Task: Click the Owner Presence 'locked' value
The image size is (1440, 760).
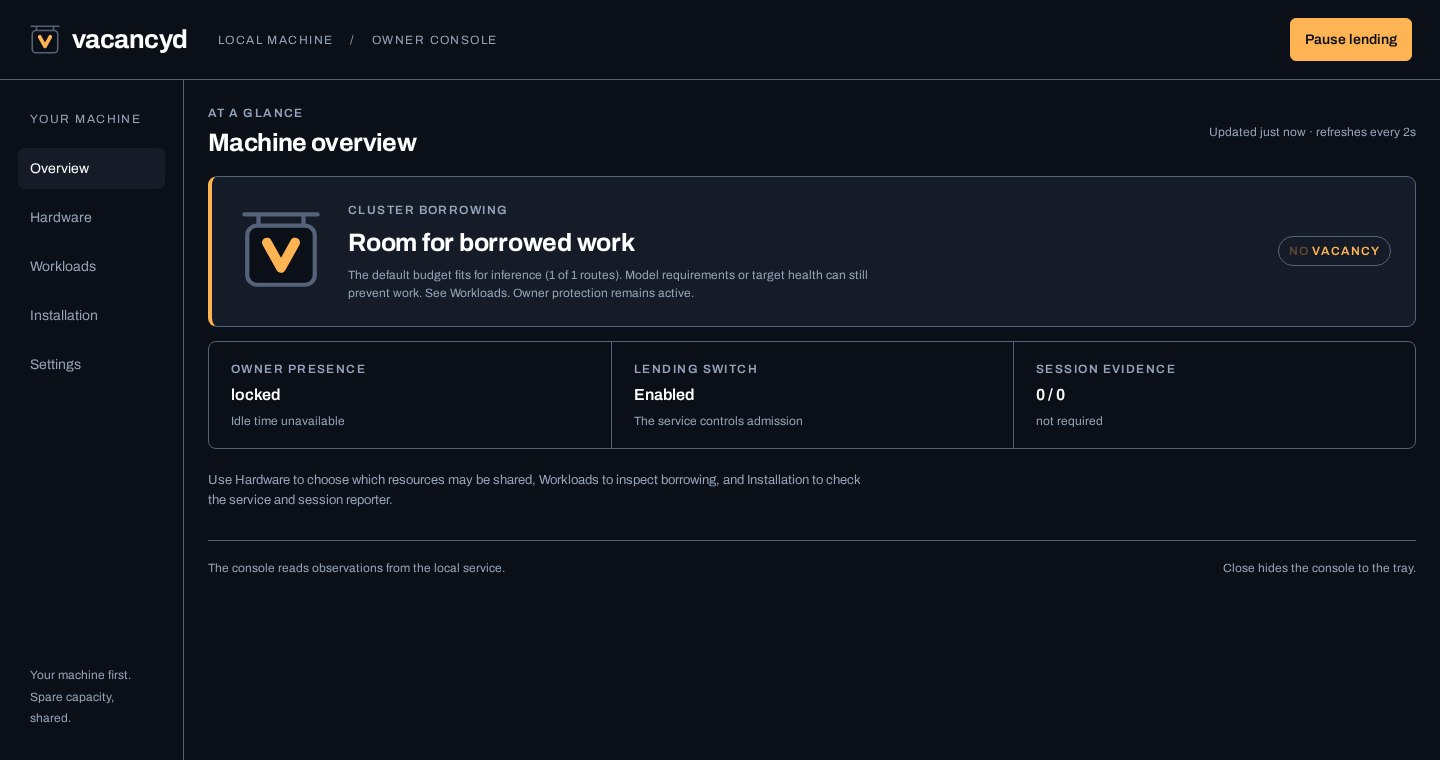Action: tap(255, 394)
